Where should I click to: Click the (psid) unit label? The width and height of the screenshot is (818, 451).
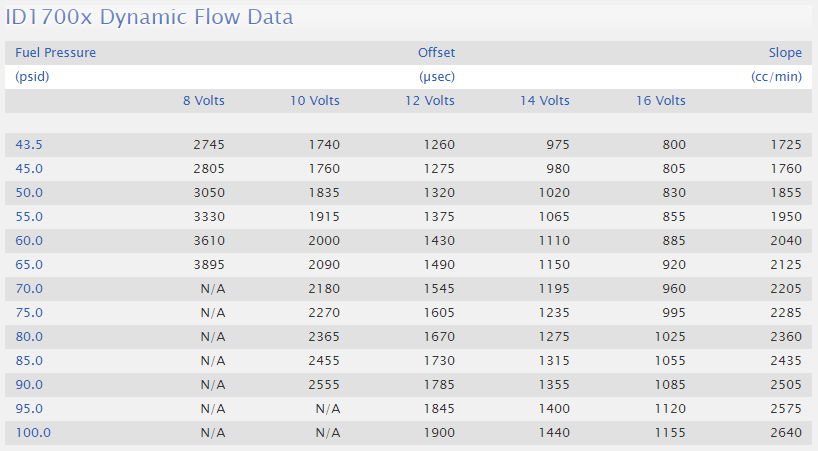(32, 77)
